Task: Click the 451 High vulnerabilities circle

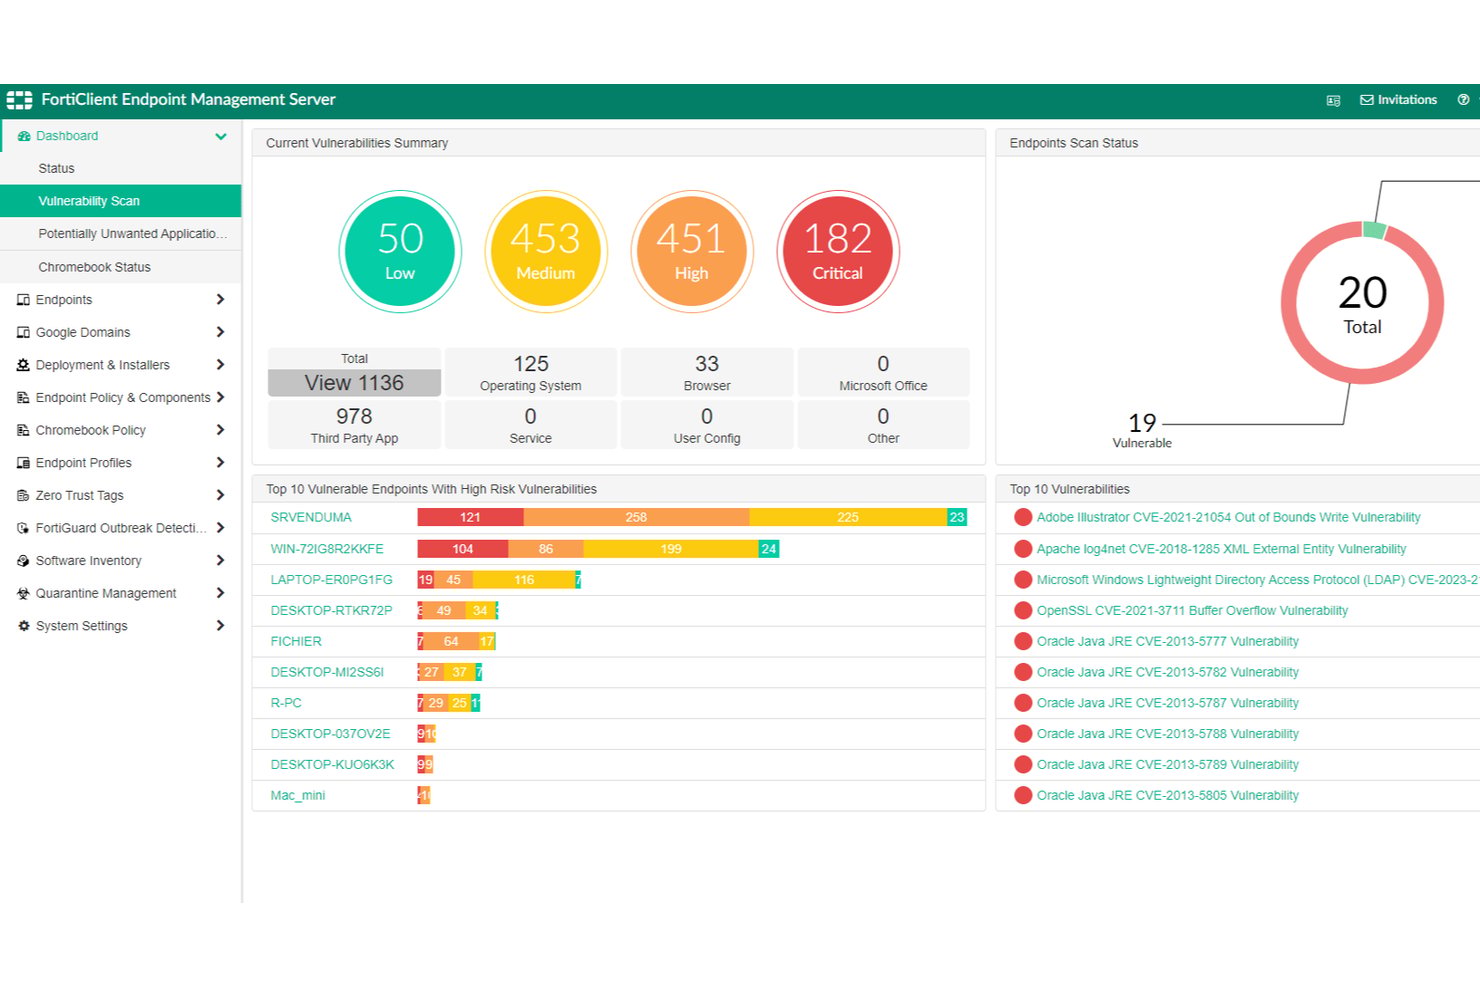Action: (x=692, y=251)
